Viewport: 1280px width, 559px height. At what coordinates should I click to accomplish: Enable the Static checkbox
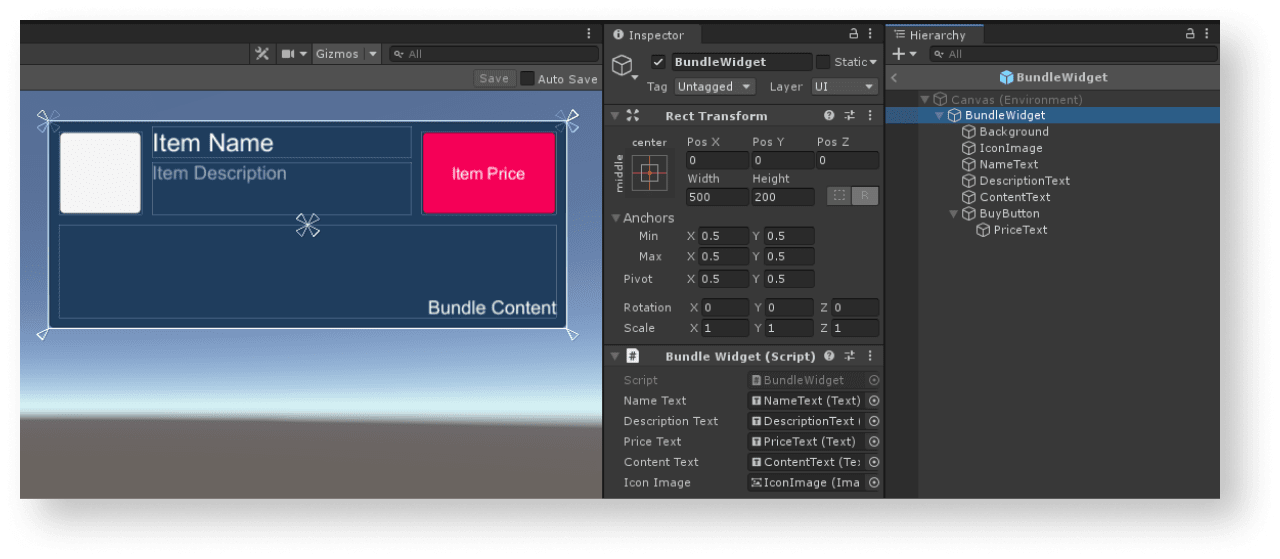(x=823, y=62)
